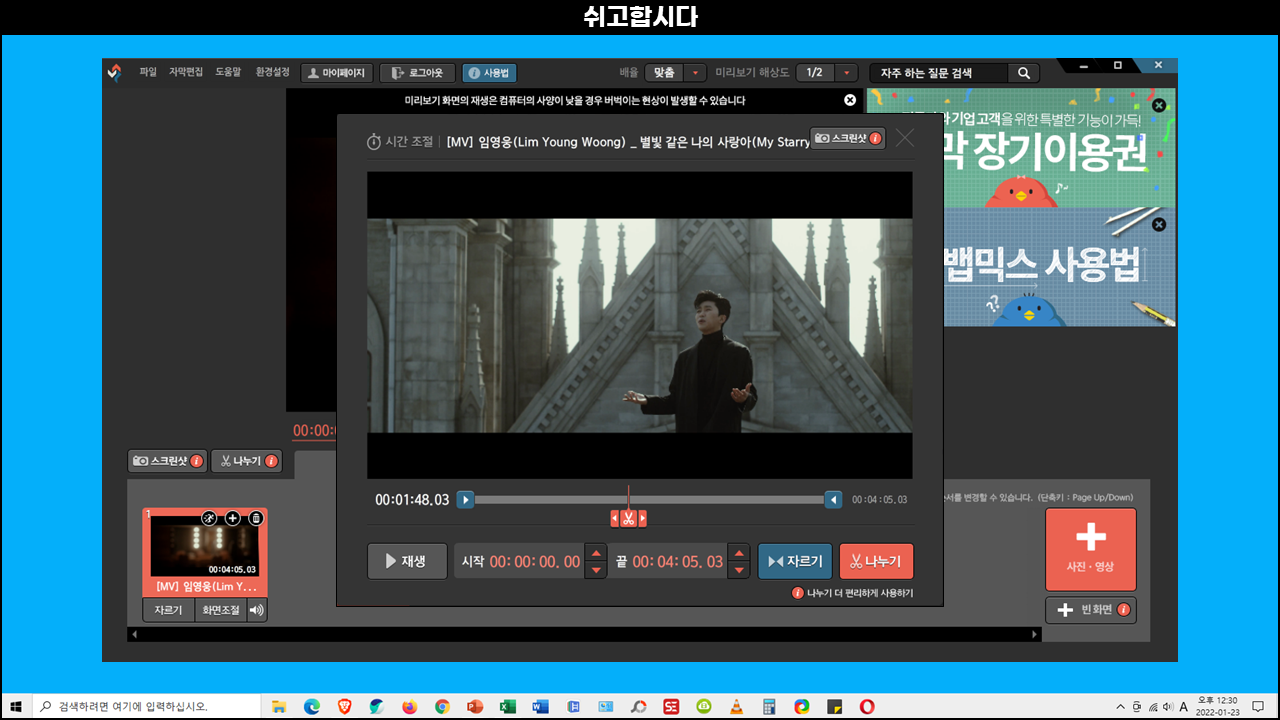Click the 미리보기 해상도 1/2 value

pos(815,73)
